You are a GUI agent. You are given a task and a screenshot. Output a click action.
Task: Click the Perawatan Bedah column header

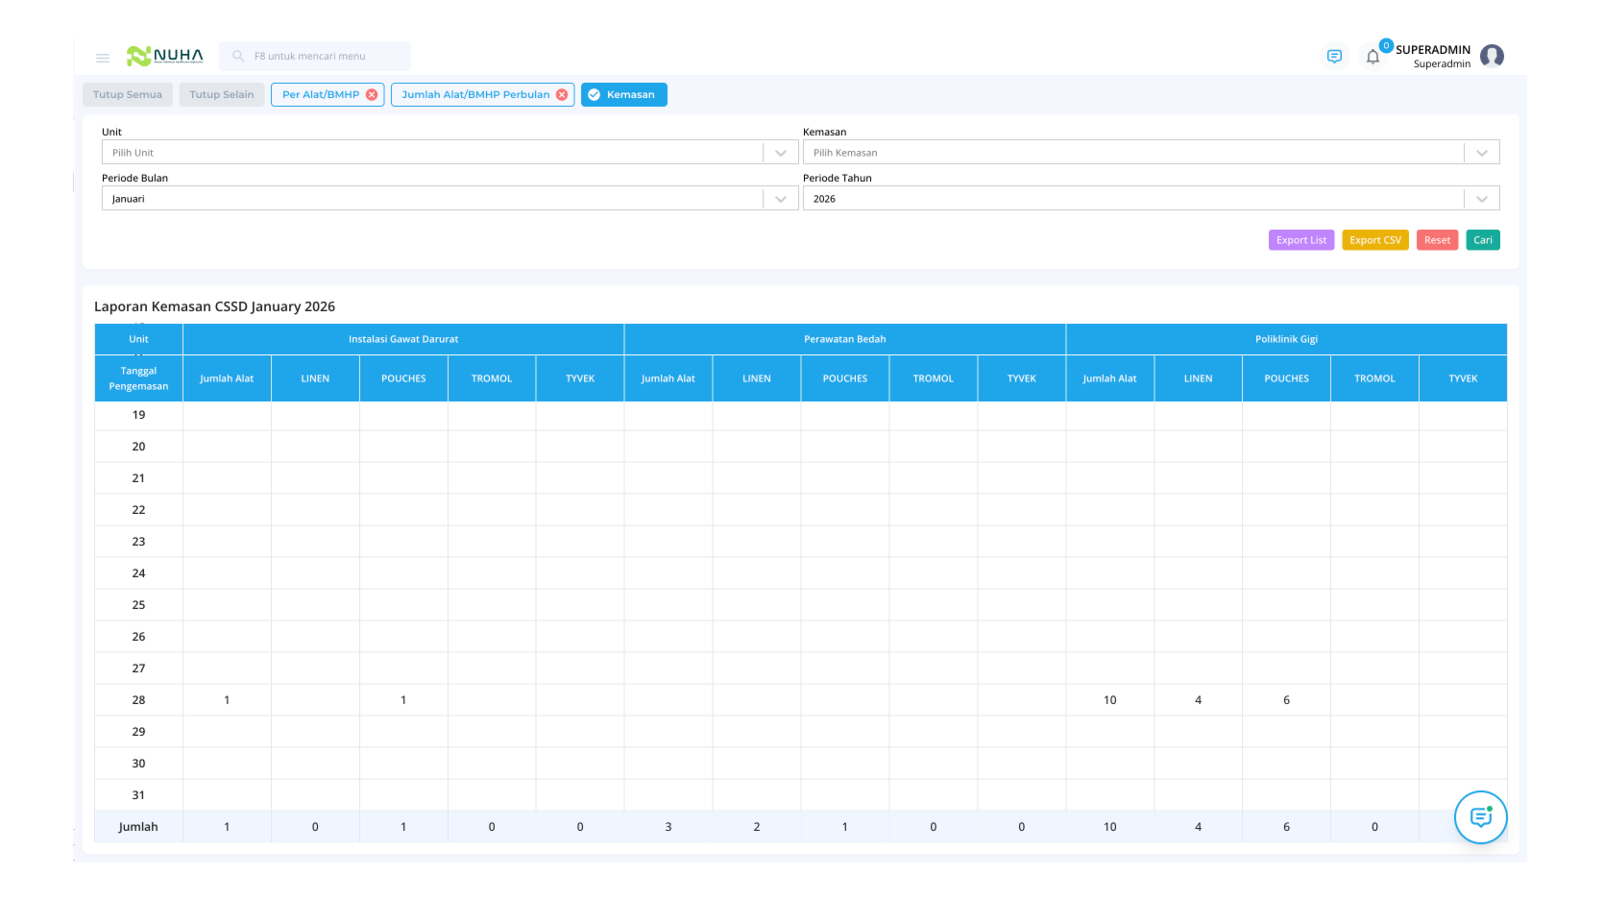point(845,339)
